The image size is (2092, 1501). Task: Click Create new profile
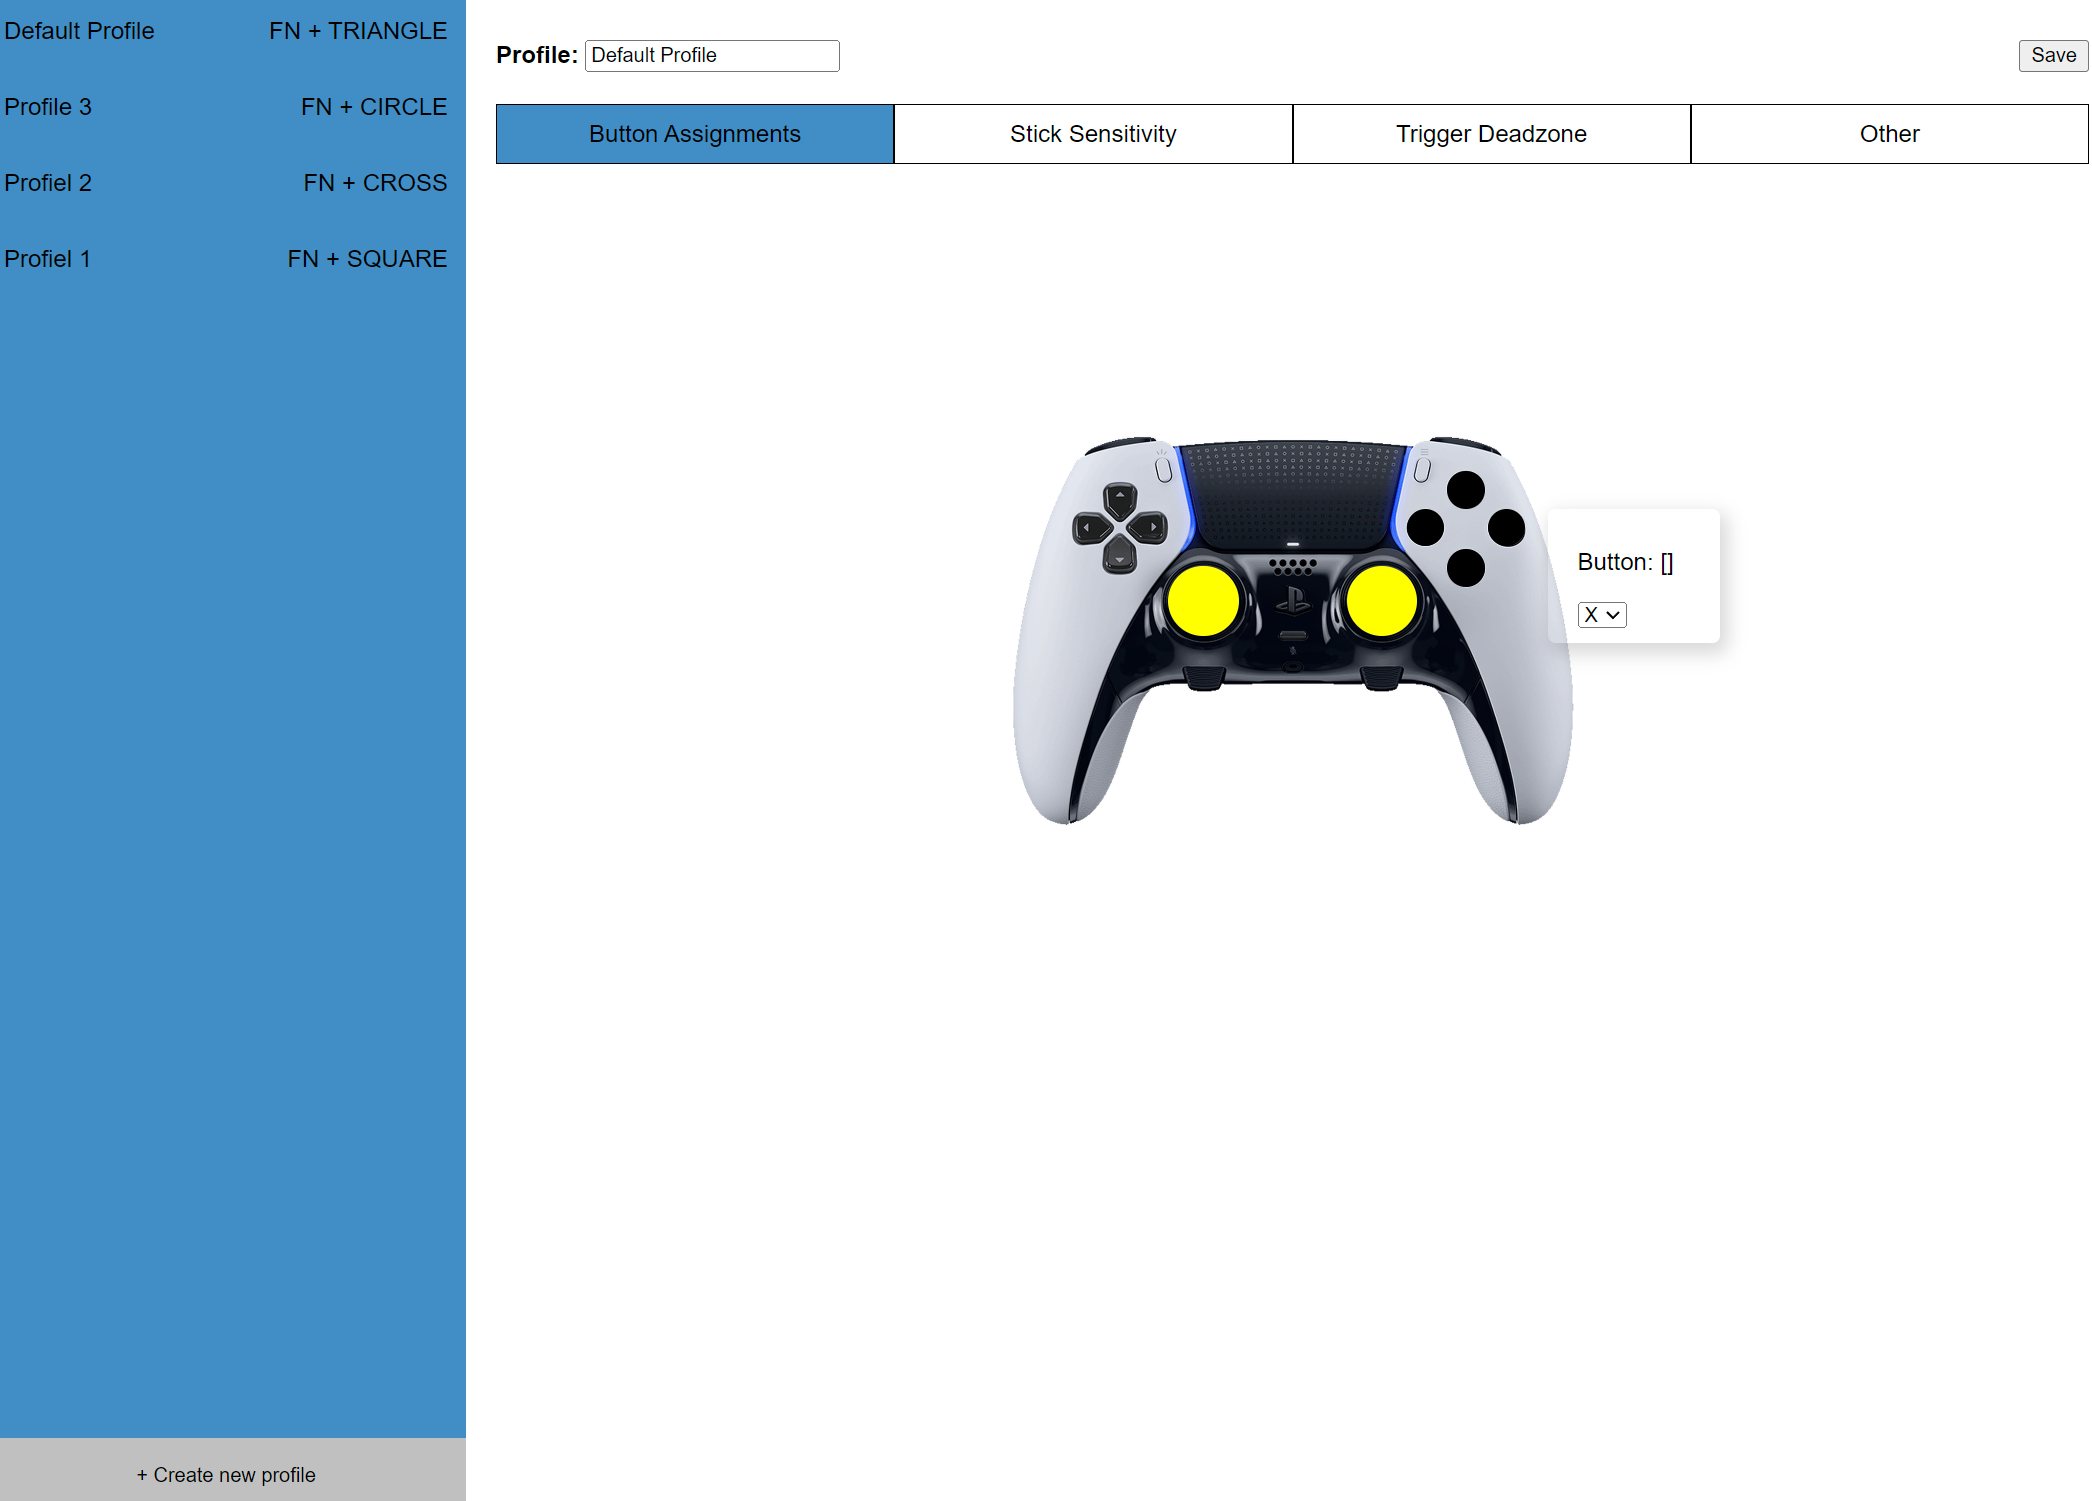click(x=226, y=1474)
